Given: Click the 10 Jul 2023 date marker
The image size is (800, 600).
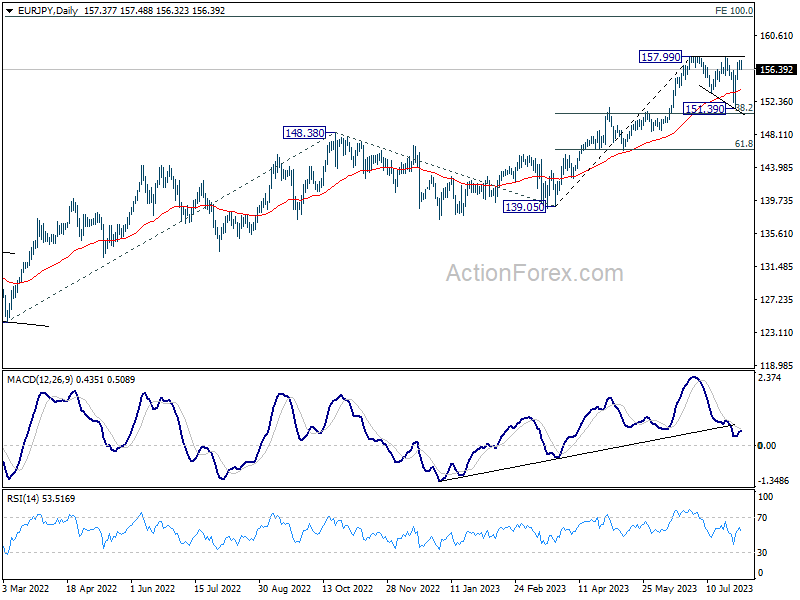Looking at the screenshot, I should (x=730, y=588).
